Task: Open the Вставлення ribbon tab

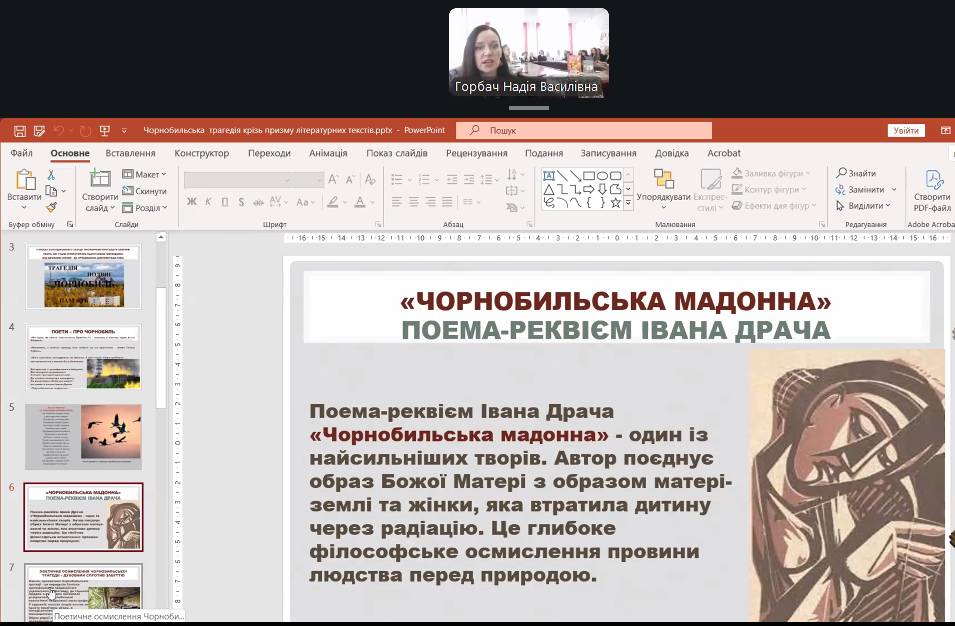Action: pos(130,153)
